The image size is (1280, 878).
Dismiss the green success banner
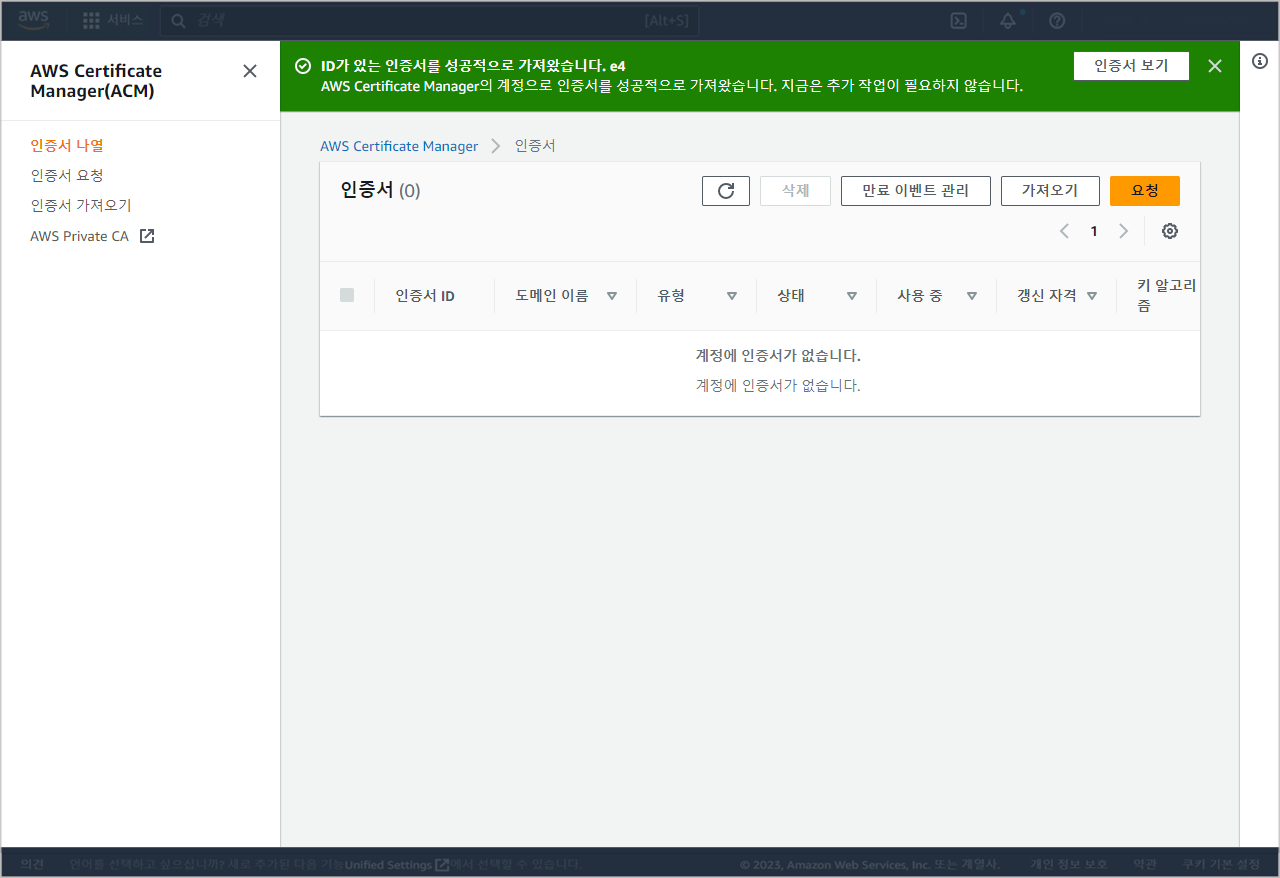1215,66
